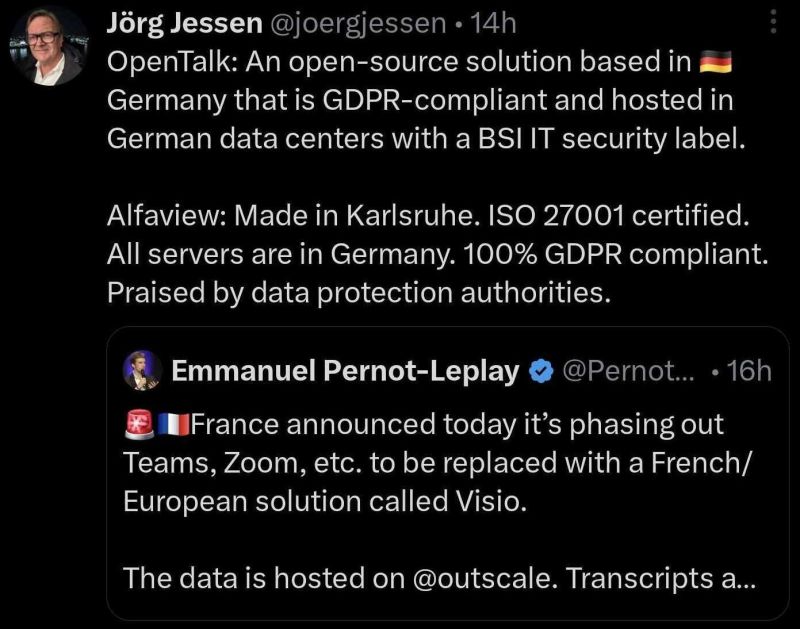Image resolution: width=800 pixels, height=629 pixels.
Task: Click Jörg Jessen's profile picture
Action: coord(47,46)
